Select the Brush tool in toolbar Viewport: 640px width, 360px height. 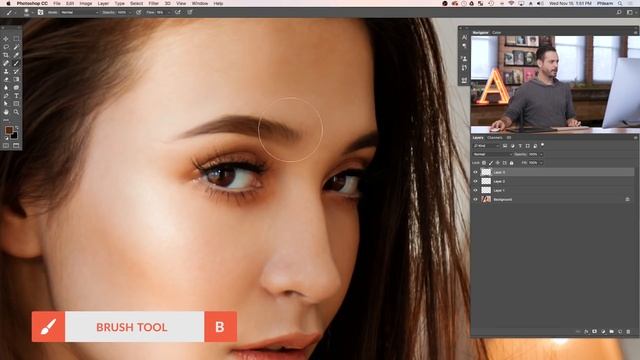(16, 63)
